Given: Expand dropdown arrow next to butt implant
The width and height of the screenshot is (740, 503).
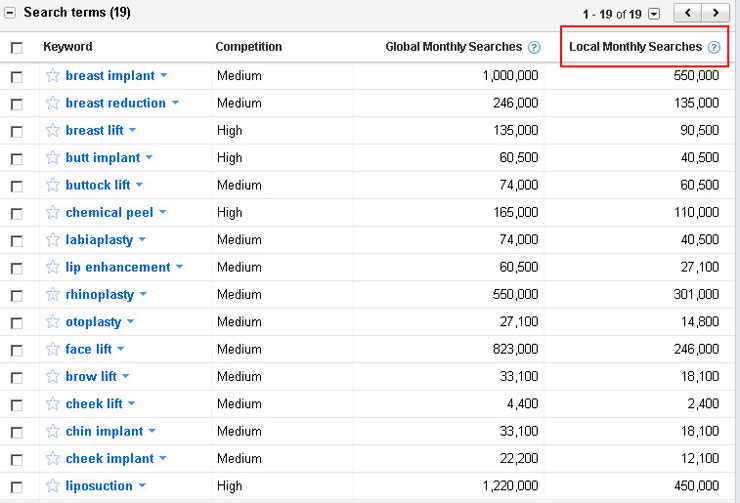Looking at the screenshot, I should [x=149, y=158].
